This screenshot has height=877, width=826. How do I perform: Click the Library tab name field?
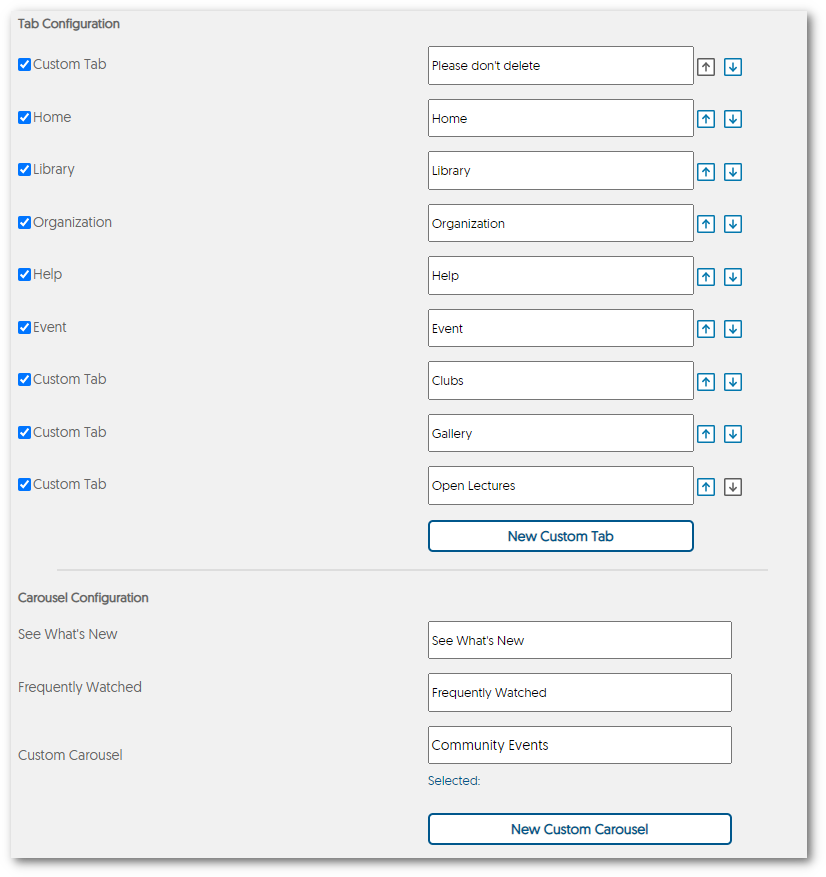point(560,171)
